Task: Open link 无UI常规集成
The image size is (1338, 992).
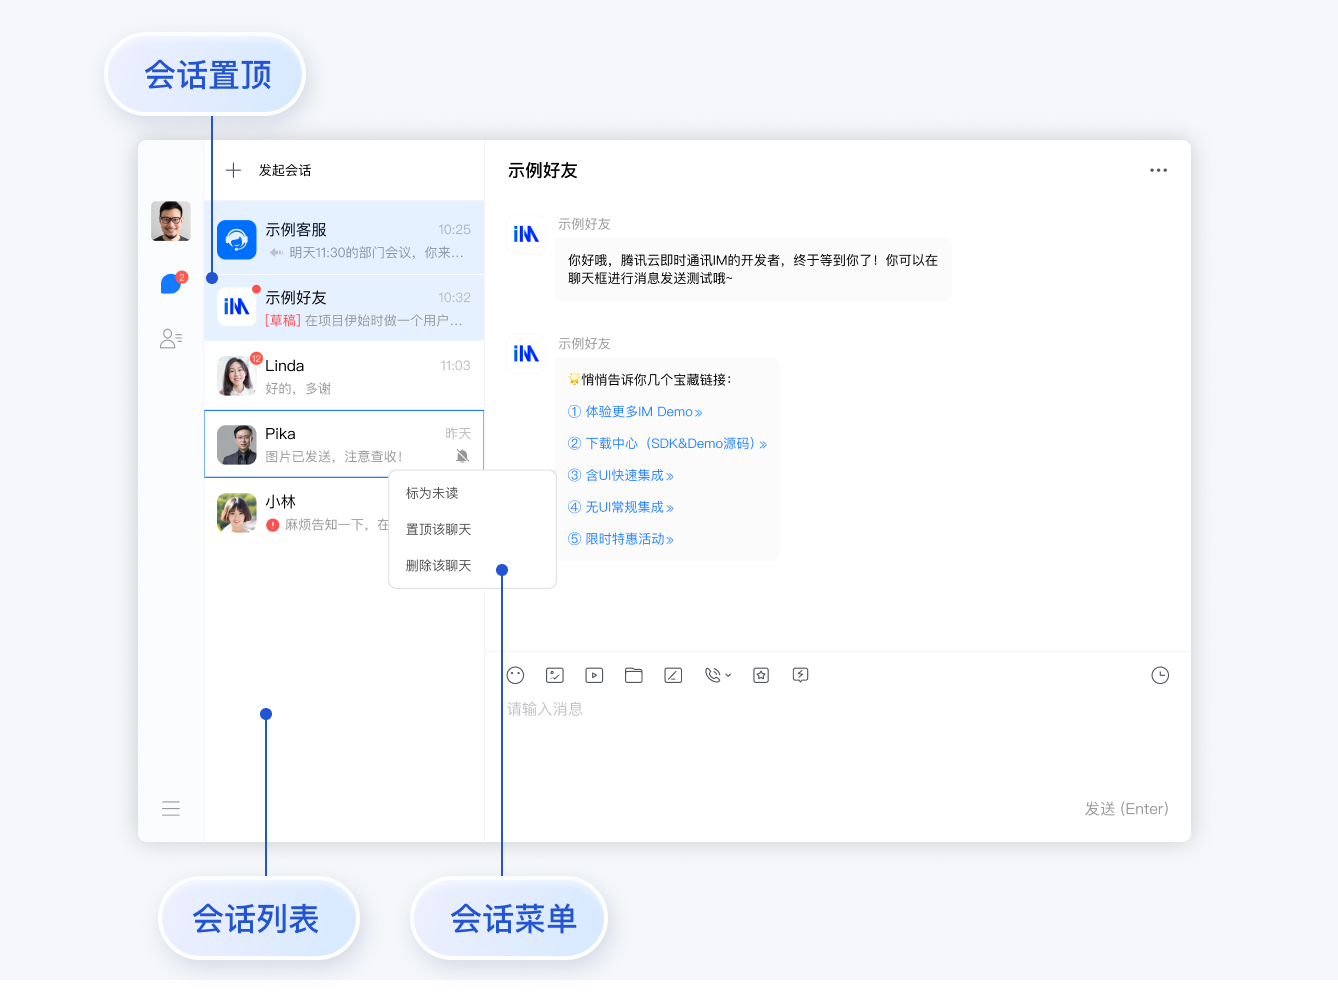Action: coord(621,508)
